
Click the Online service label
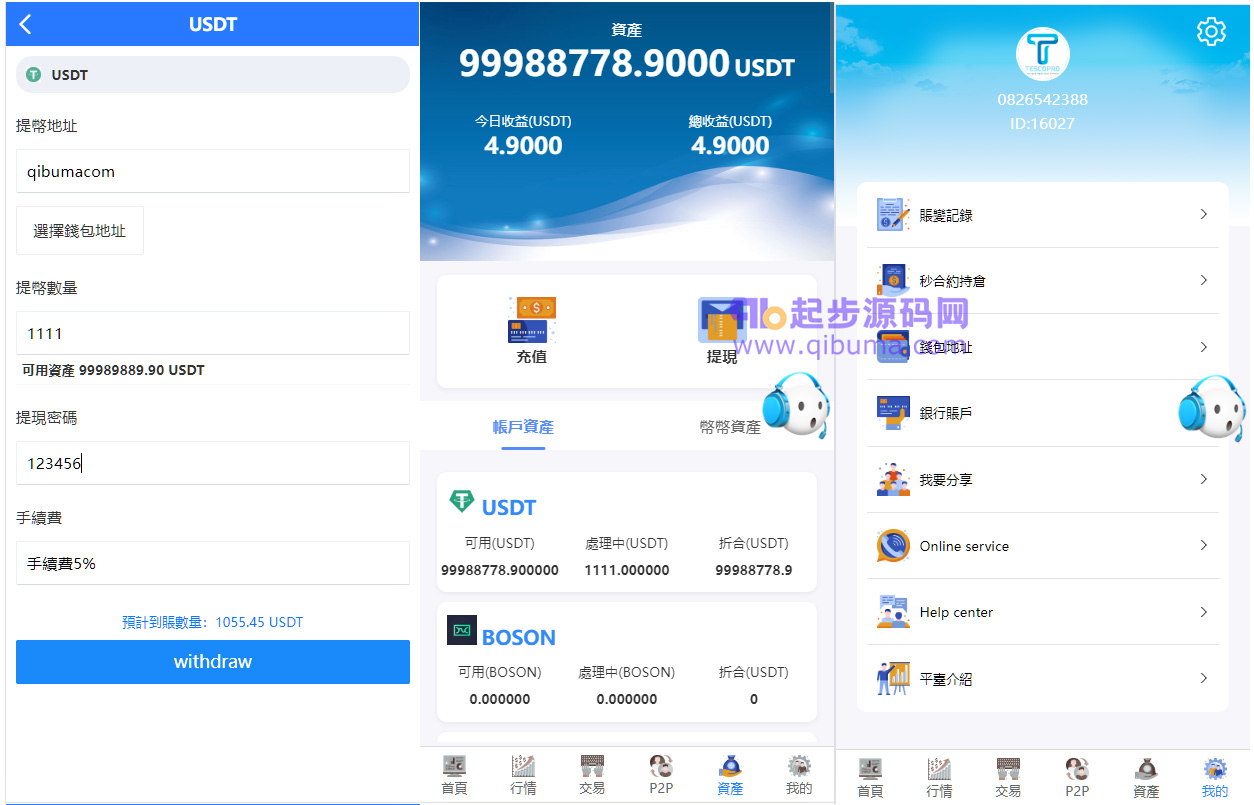click(x=964, y=546)
